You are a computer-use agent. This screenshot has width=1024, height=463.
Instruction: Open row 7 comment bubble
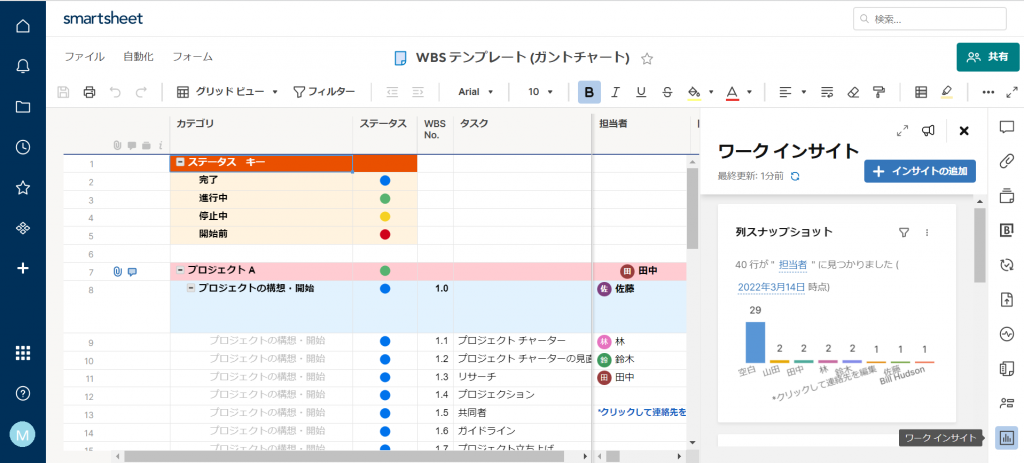[x=132, y=271]
